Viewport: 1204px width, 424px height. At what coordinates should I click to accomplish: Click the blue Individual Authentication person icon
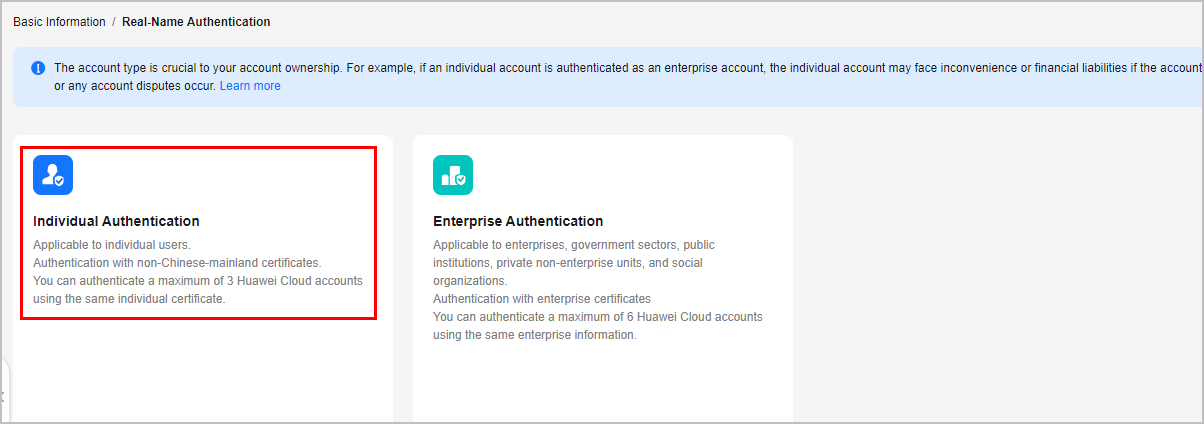coord(53,175)
